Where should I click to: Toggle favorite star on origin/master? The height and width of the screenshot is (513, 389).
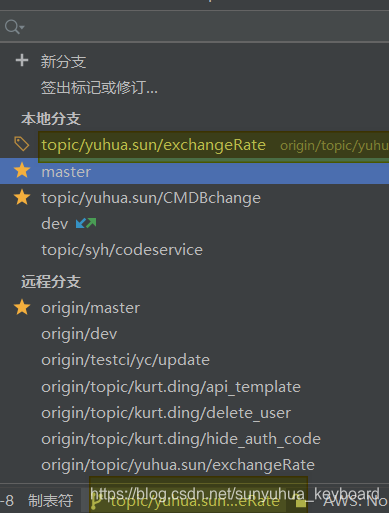[22, 307]
